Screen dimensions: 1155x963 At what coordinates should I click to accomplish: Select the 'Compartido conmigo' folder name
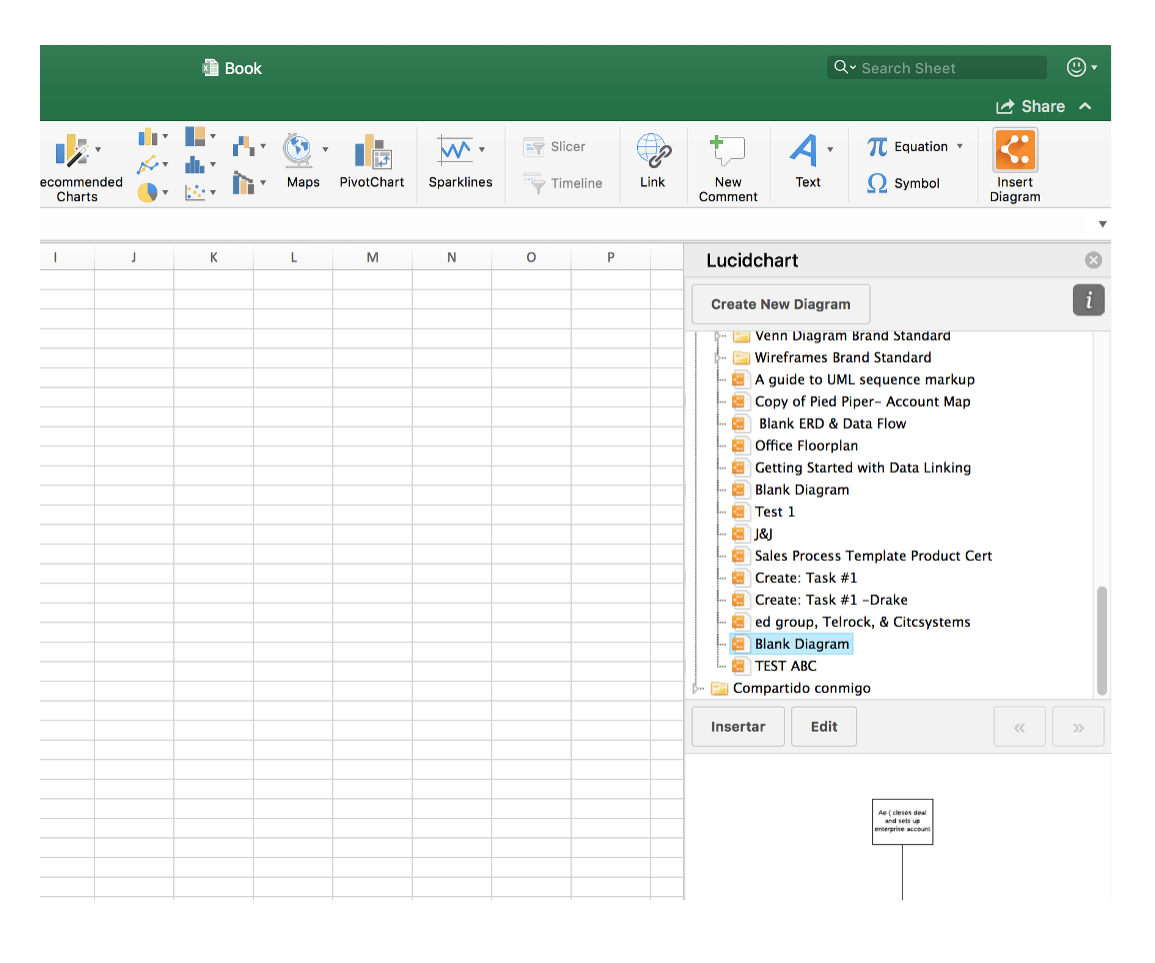801,688
